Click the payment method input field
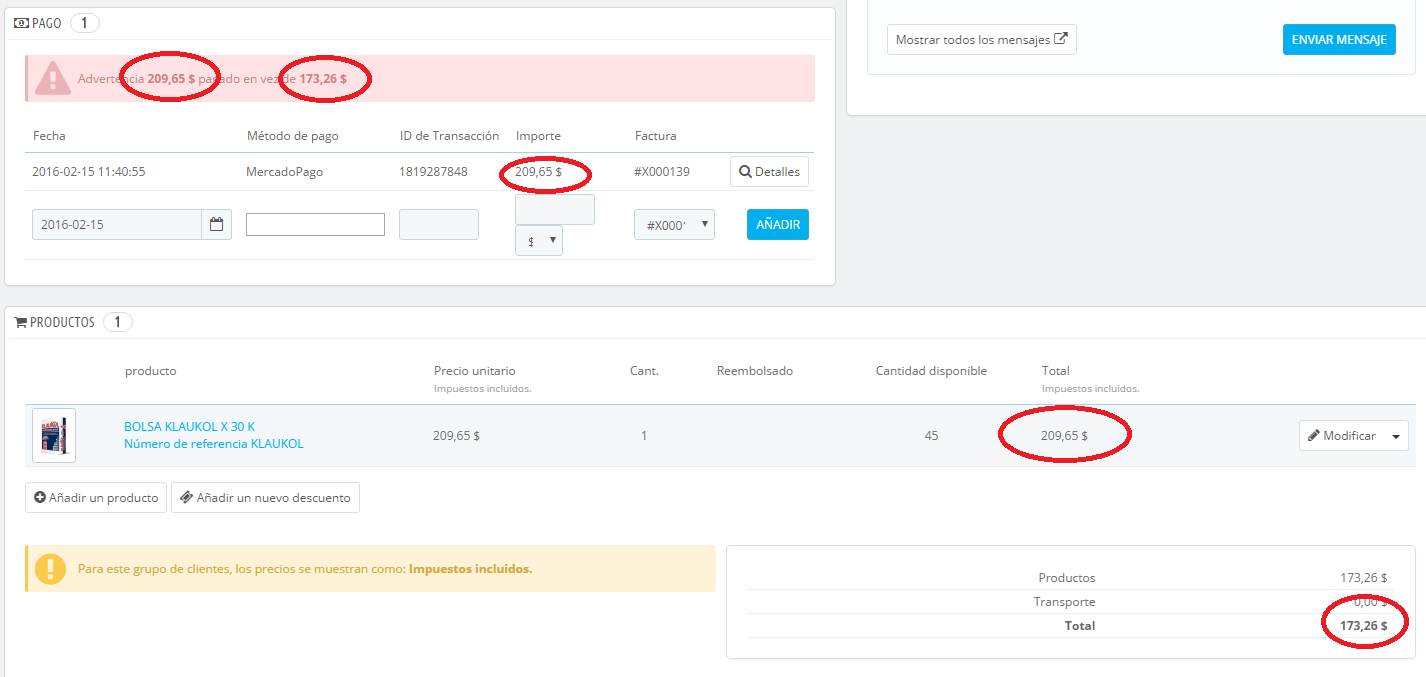Screen dimensions: 1426x677 point(315,225)
